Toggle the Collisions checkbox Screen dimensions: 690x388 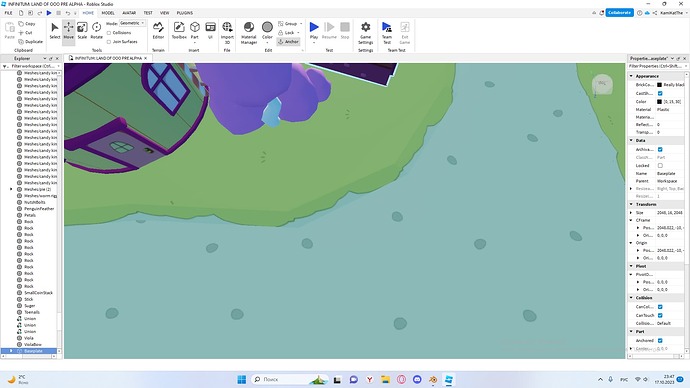tap(109, 33)
